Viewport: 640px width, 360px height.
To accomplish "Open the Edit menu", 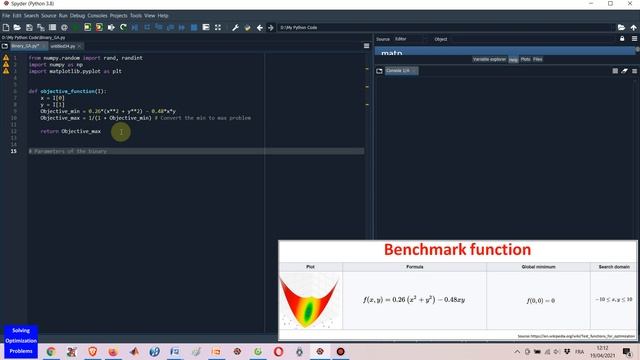I will pyautogui.click(x=16, y=16).
